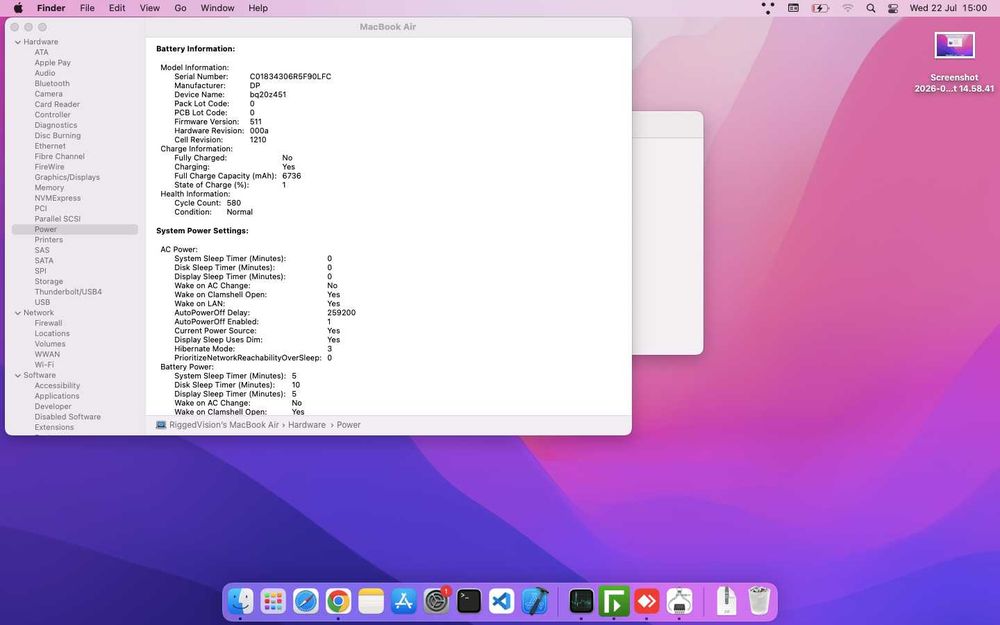Screen dimensions: 1000x625
Task: Open the App Store dock icon
Action: 403,601
